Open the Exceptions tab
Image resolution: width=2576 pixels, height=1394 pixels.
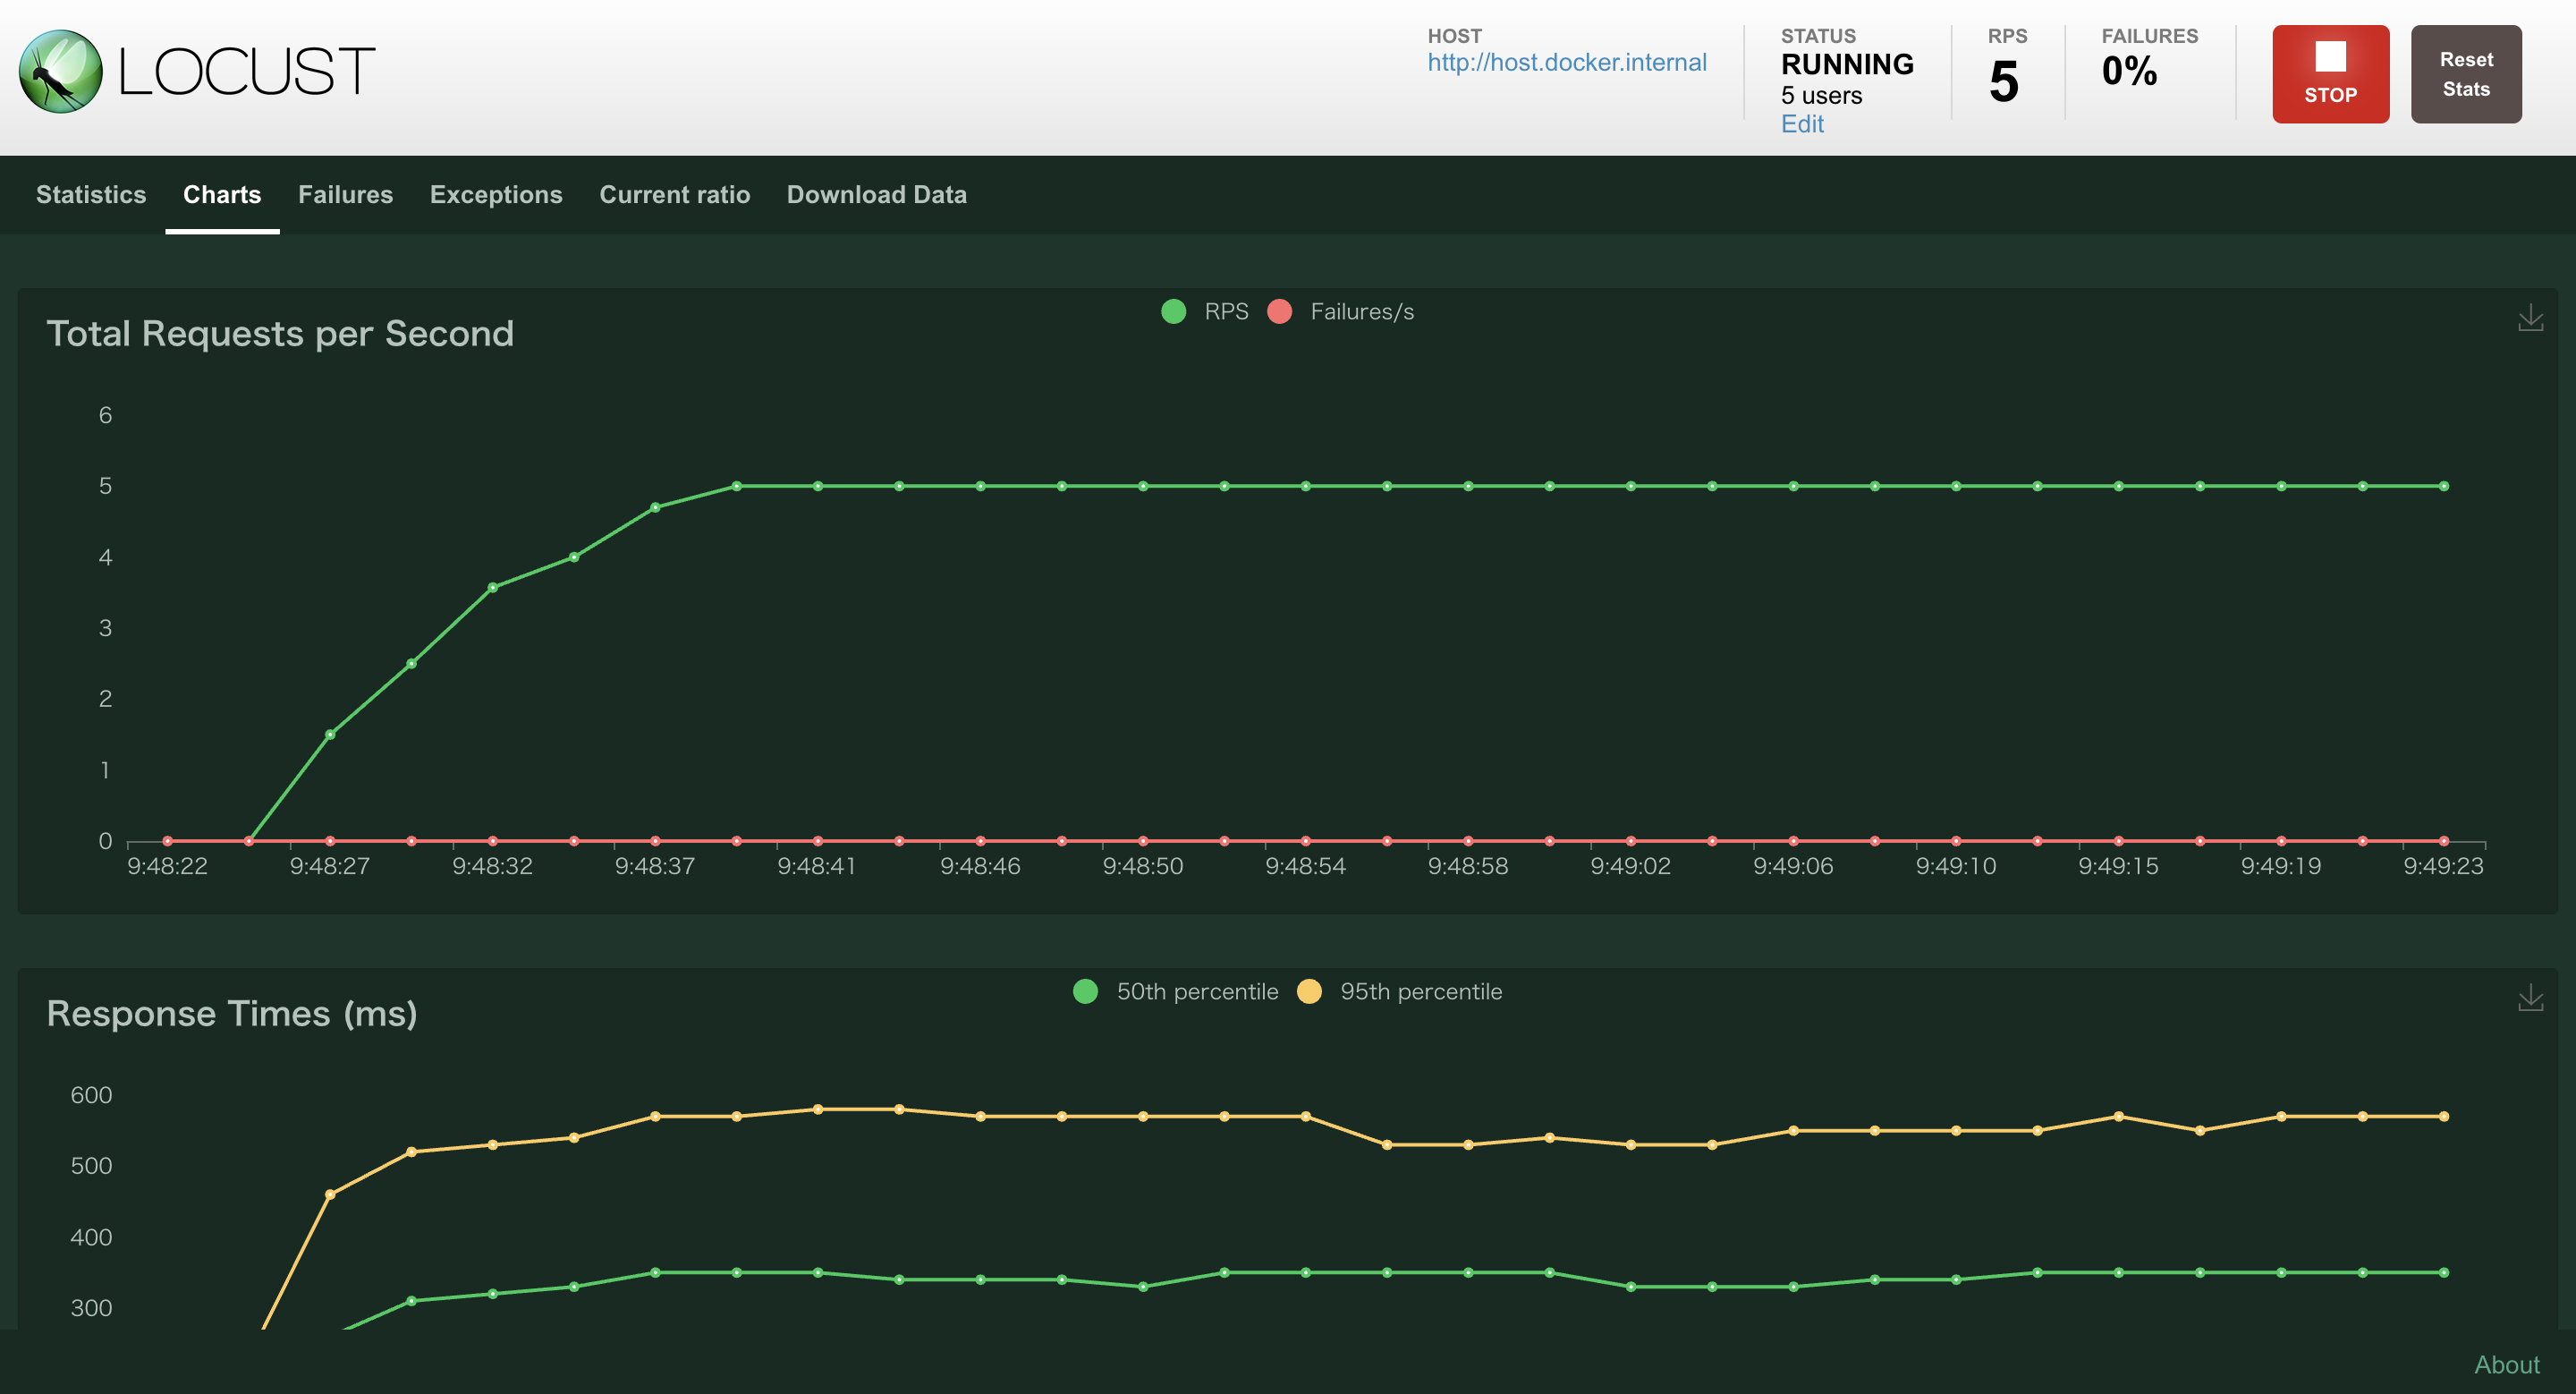[496, 195]
